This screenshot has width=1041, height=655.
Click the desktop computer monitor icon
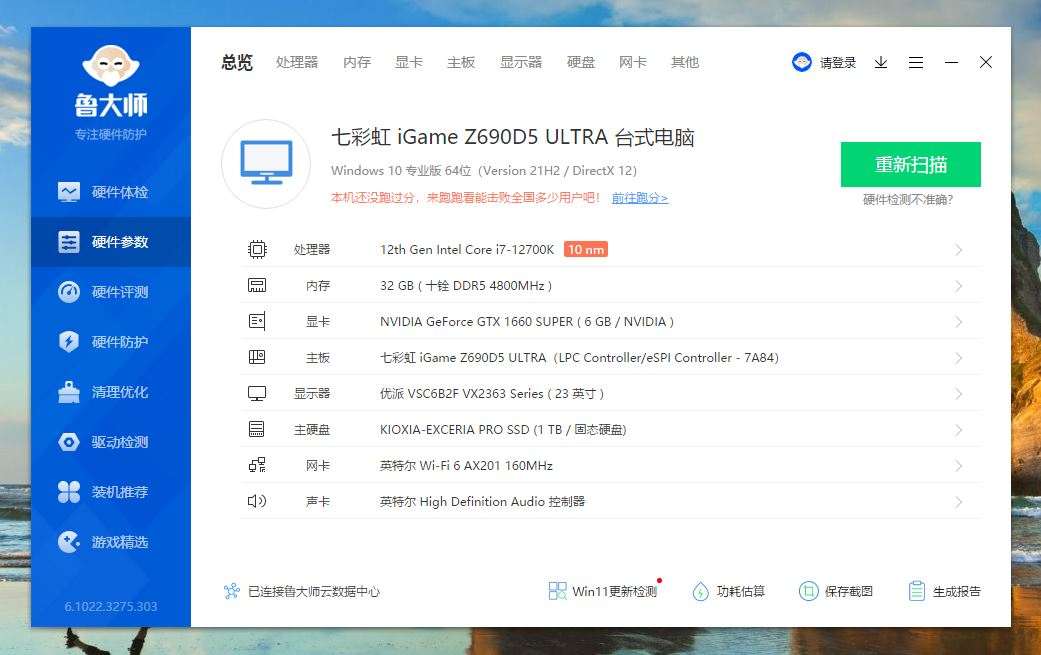(x=266, y=163)
